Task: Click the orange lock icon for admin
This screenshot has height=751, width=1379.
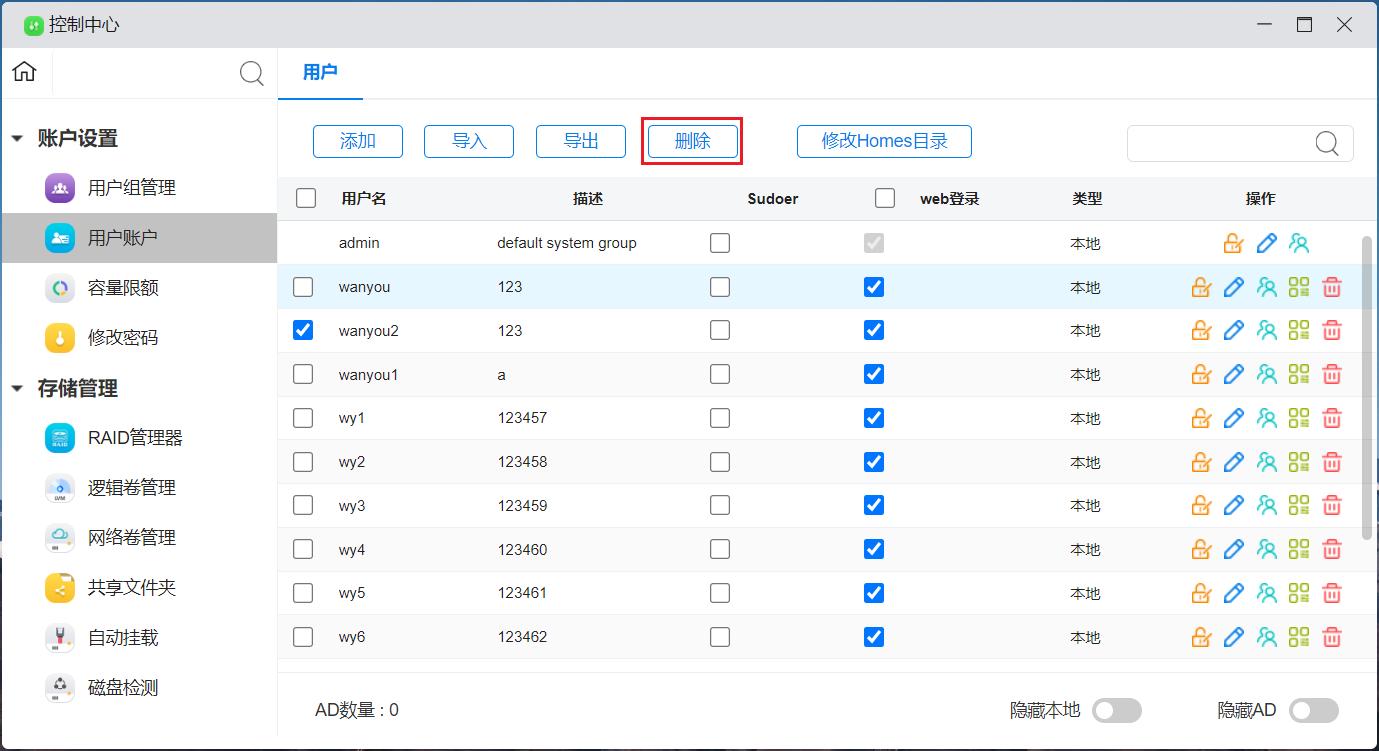Action: coord(1233,243)
